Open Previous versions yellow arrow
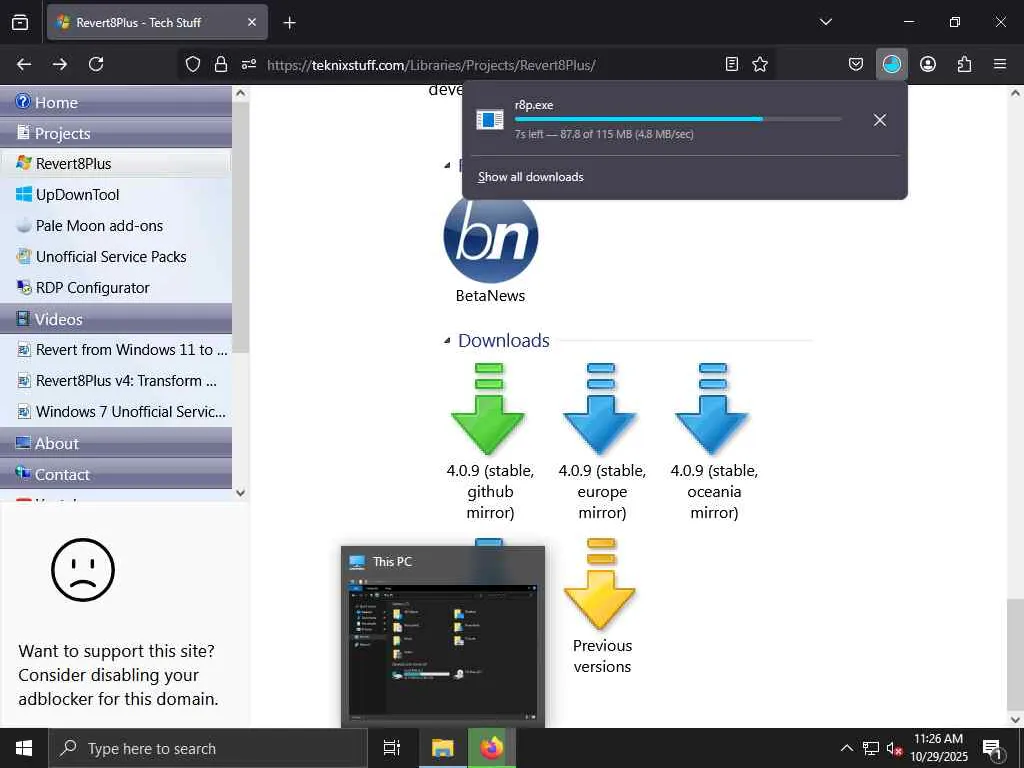Image resolution: width=1024 pixels, height=768 pixels. [600, 583]
